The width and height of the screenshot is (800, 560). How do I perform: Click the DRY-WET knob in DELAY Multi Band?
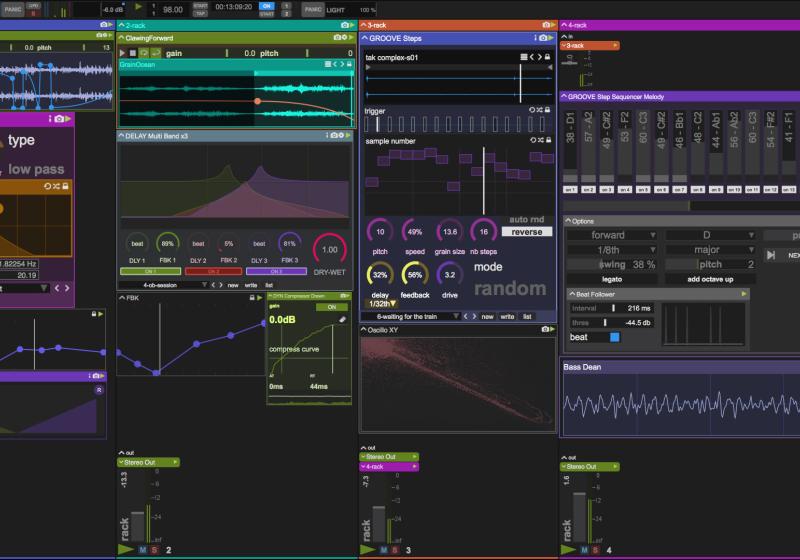point(331,249)
